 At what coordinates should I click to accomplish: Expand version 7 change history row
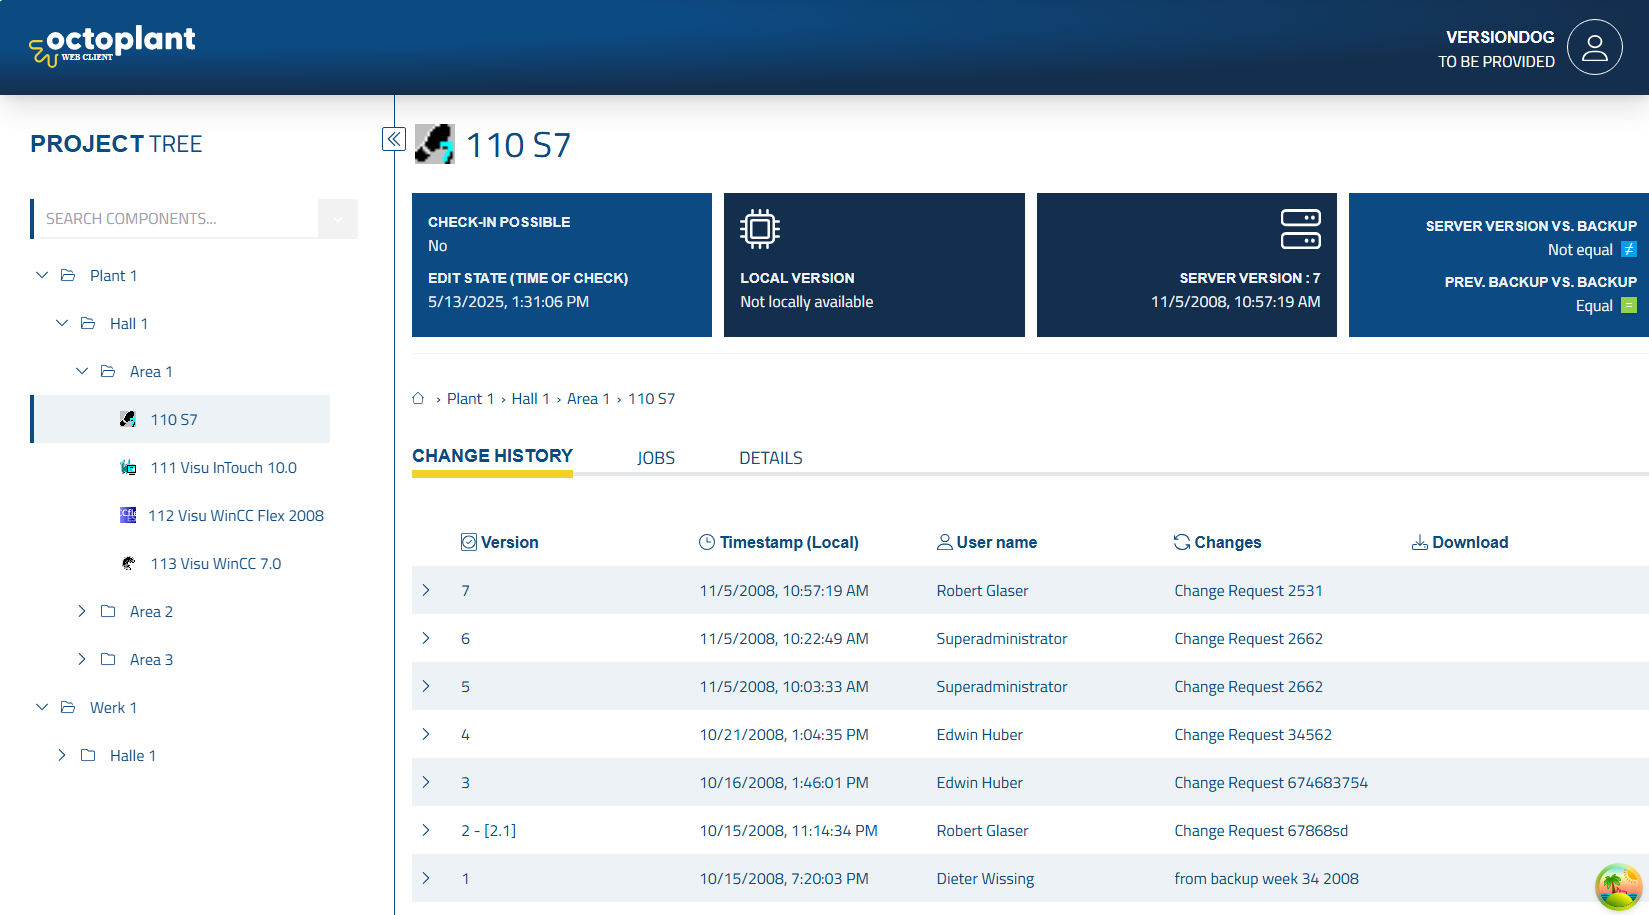click(426, 590)
